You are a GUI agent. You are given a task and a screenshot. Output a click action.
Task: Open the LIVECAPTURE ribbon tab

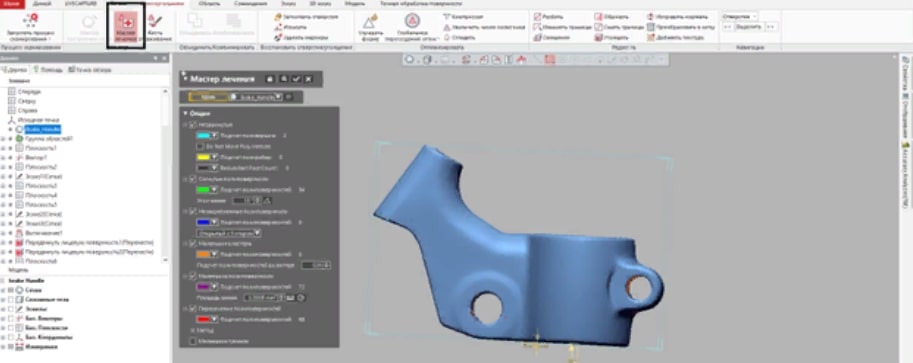(x=80, y=3)
